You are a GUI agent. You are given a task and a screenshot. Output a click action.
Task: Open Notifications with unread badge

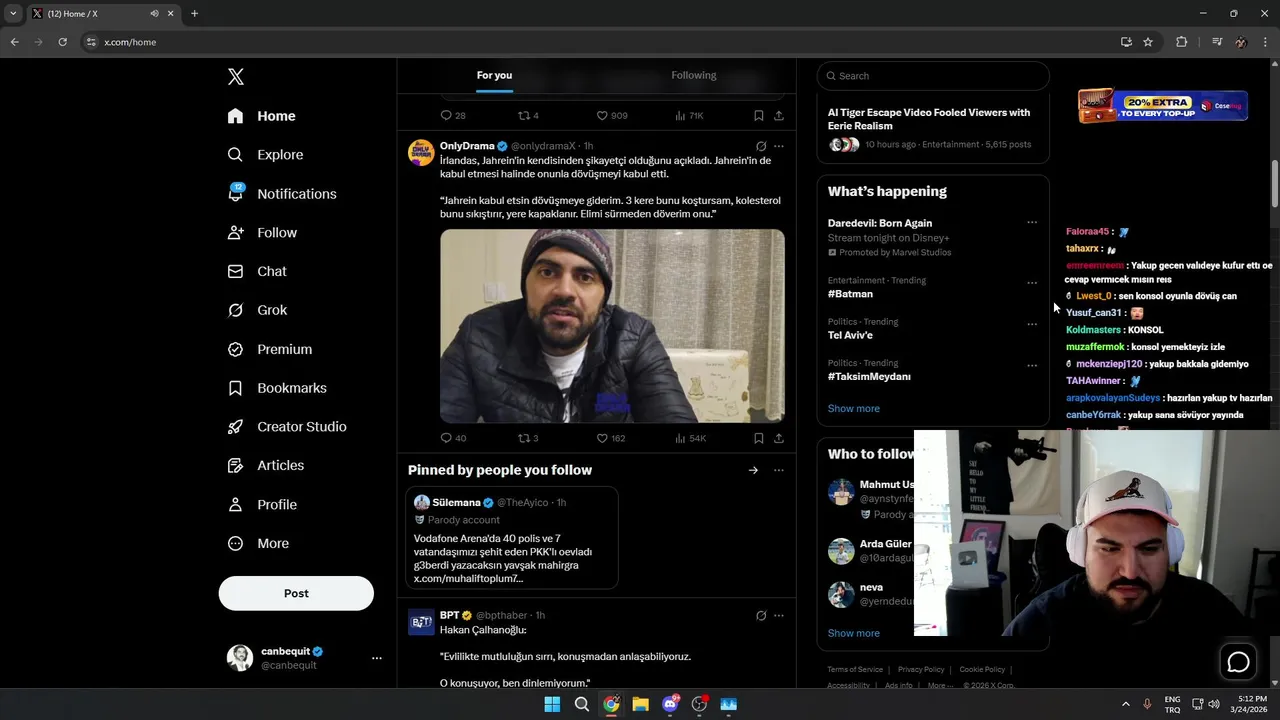tap(282, 194)
